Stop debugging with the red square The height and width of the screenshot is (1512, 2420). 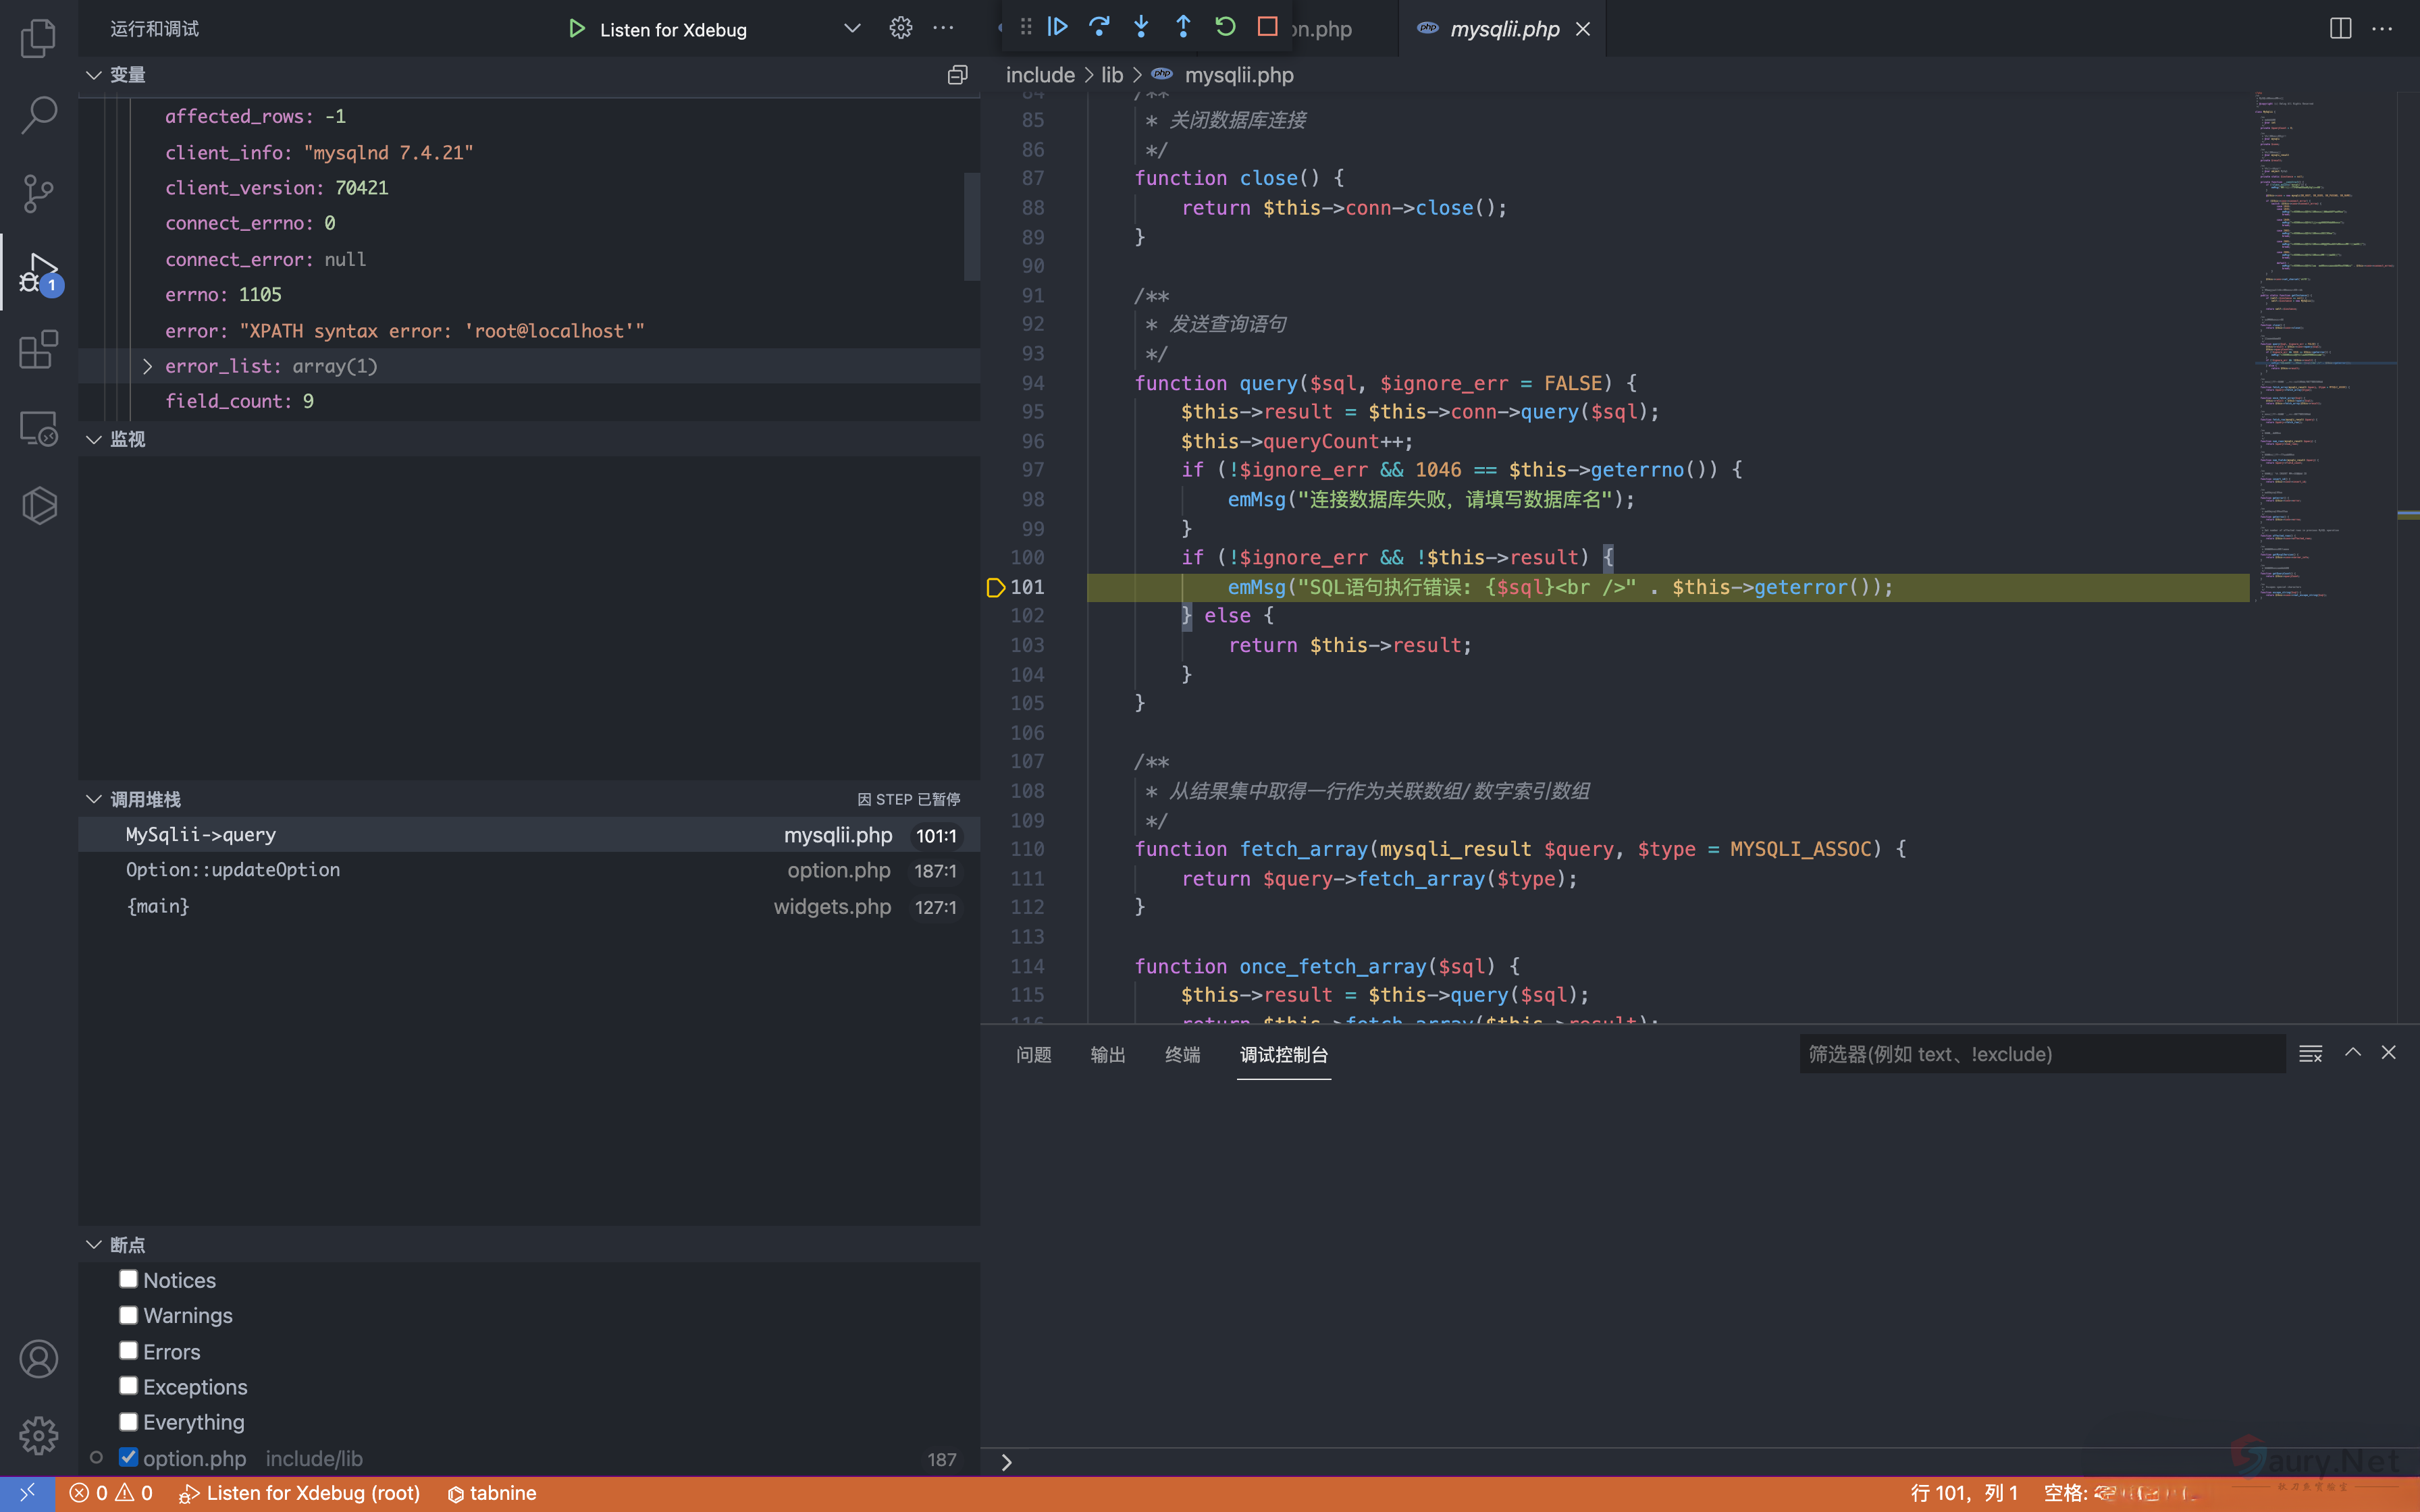[x=1267, y=27]
